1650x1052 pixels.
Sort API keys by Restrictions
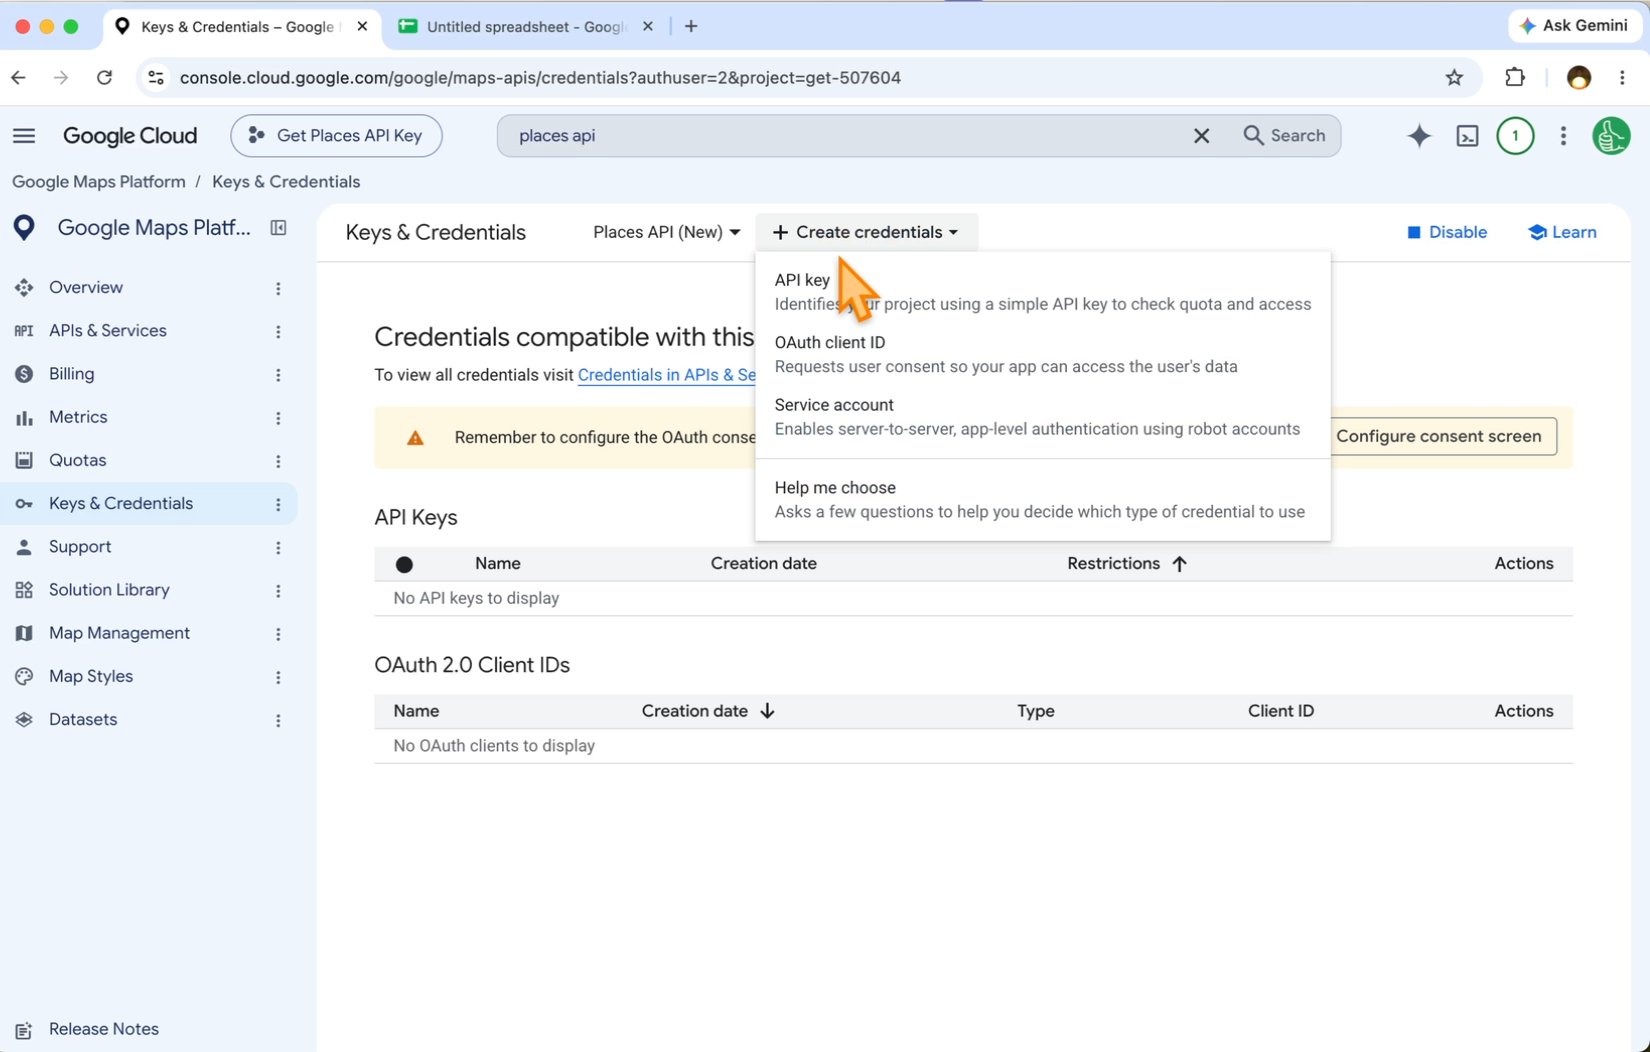pyautogui.click(x=1126, y=564)
